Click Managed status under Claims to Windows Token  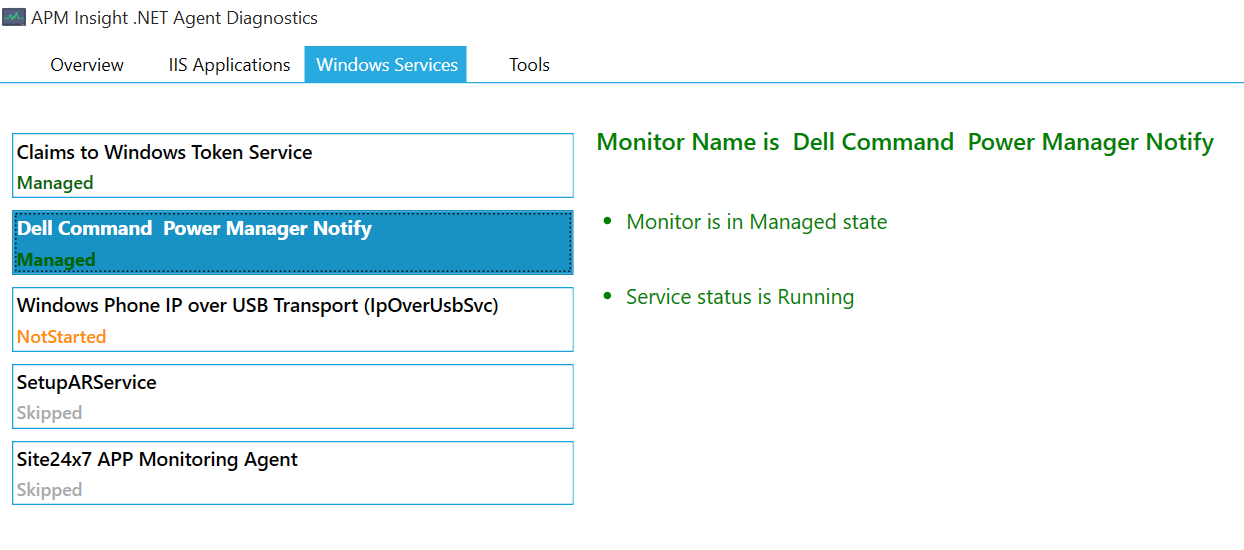[x=55, y=183]
